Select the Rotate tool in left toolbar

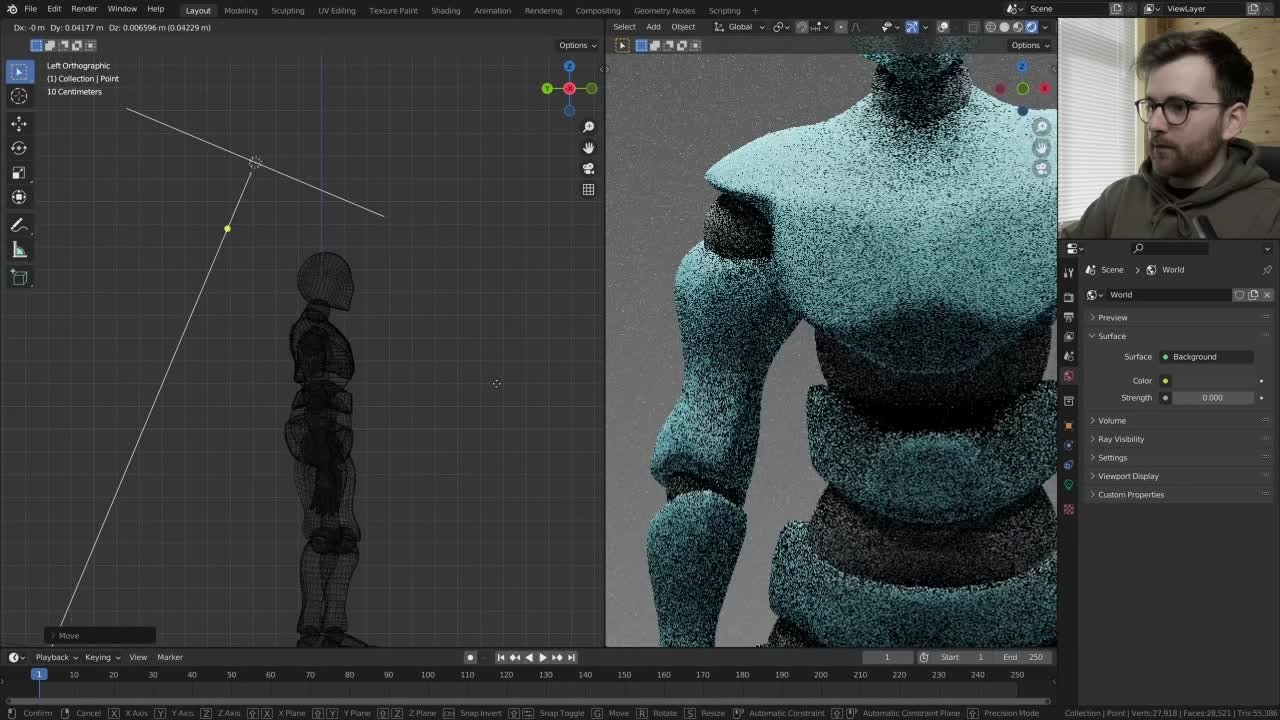[x=19, y=148]
